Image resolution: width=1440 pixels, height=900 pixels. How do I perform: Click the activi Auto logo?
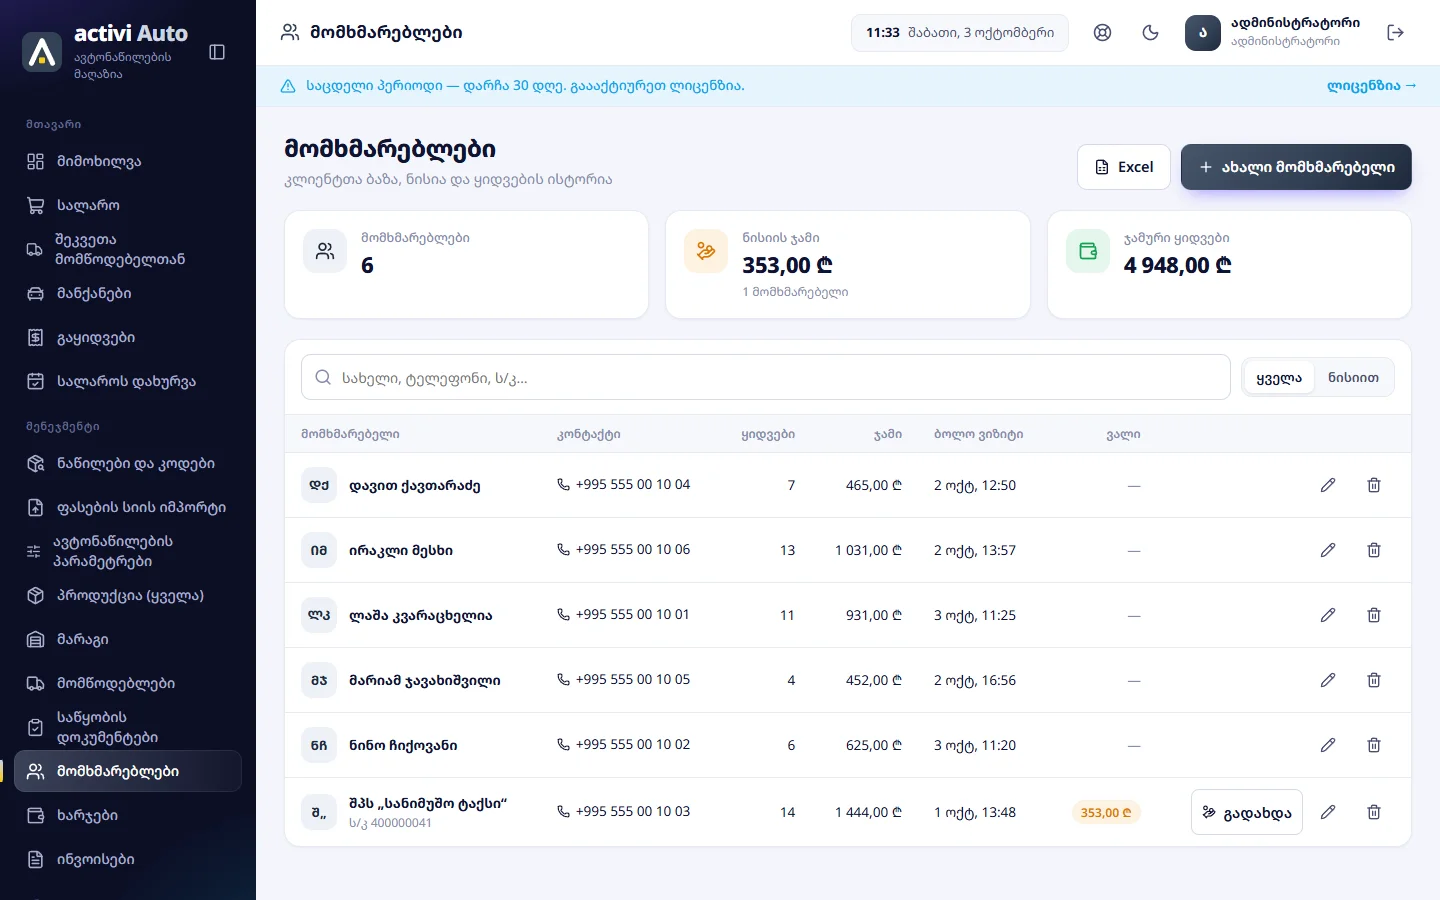tap(42, 52)
